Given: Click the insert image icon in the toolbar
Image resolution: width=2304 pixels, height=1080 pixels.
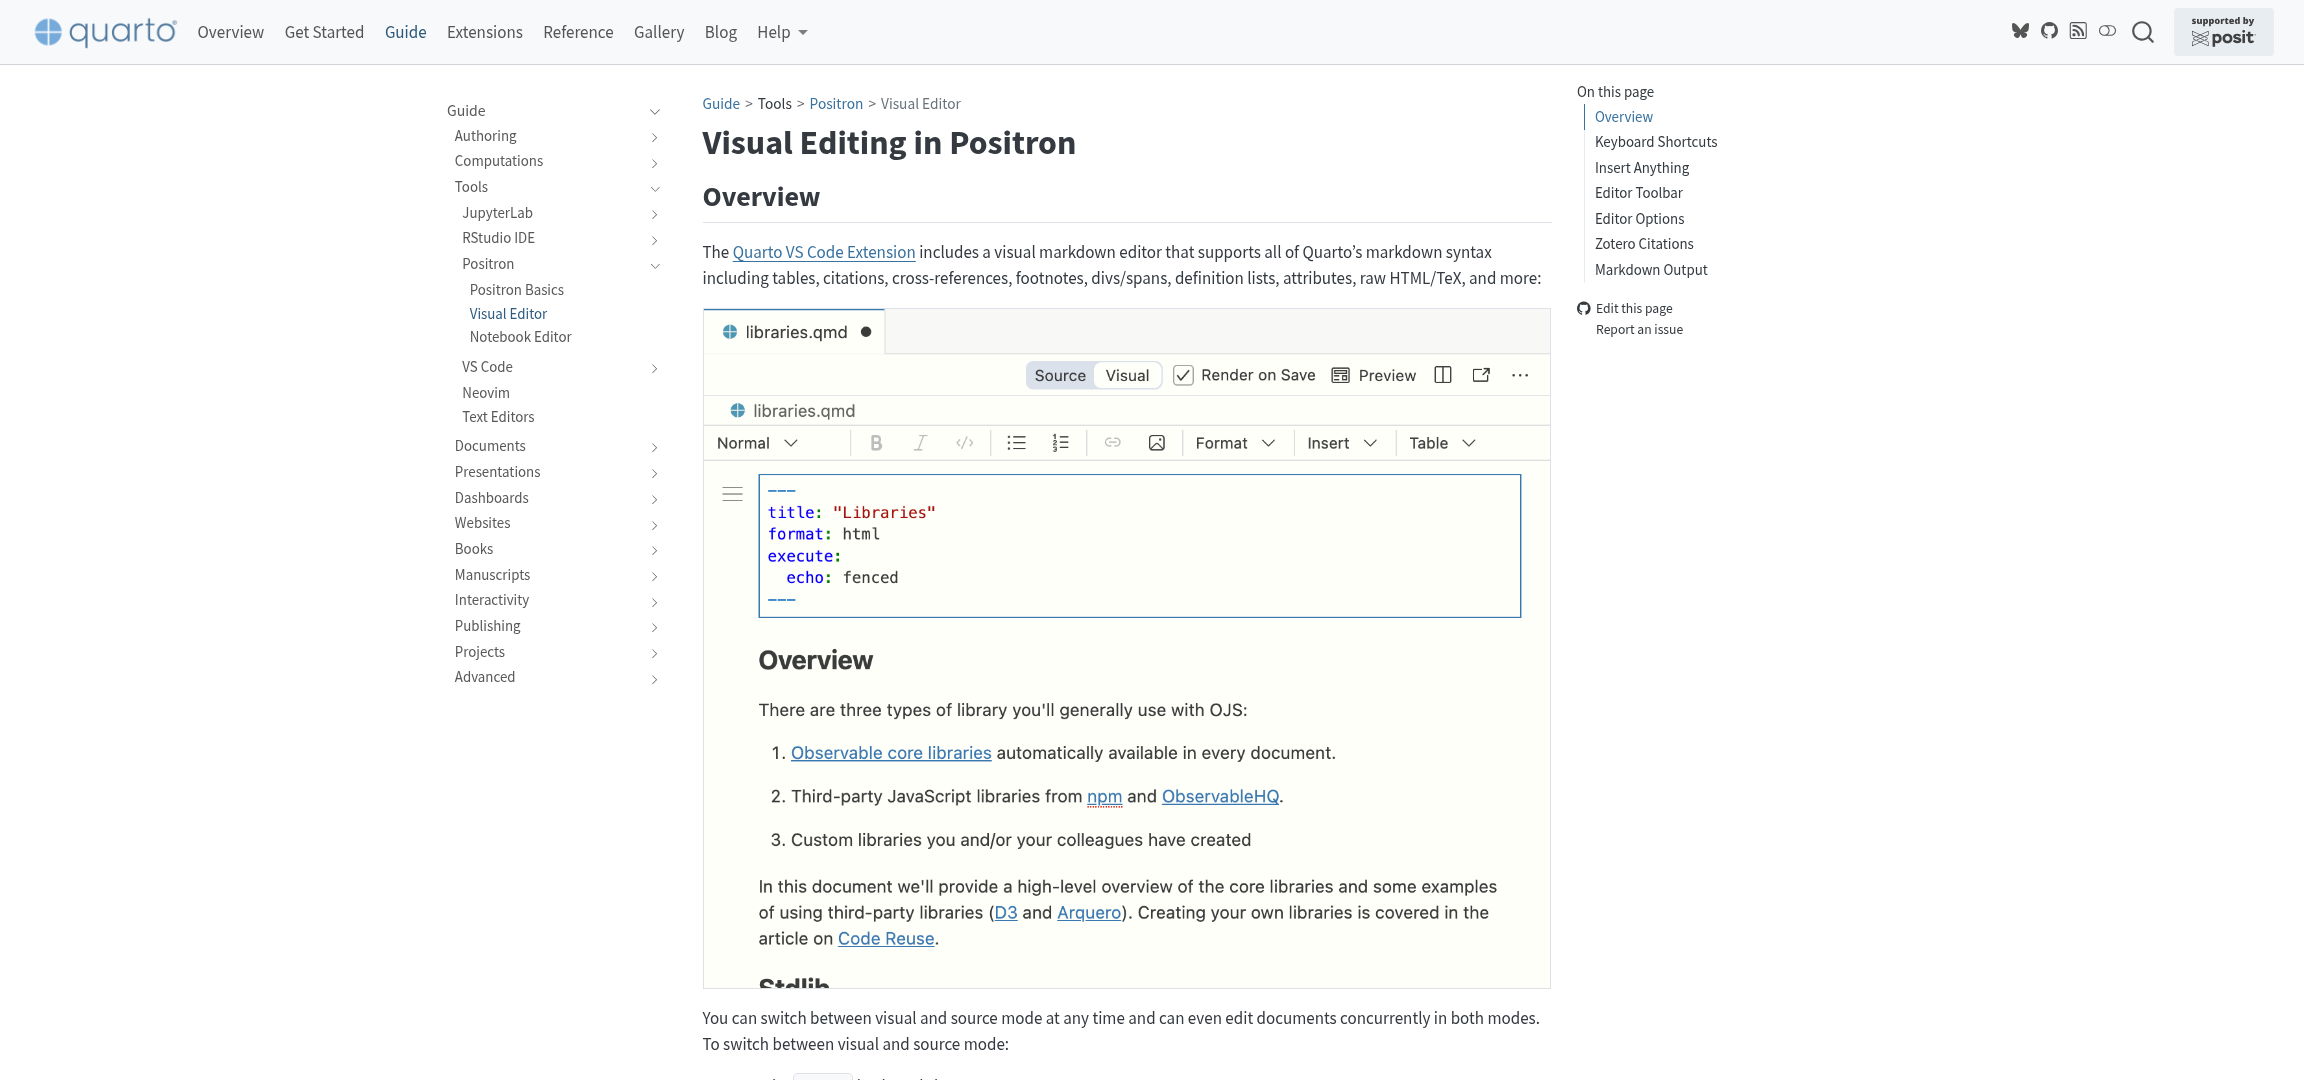Looking at the screenshot, I should point(1156,442).
